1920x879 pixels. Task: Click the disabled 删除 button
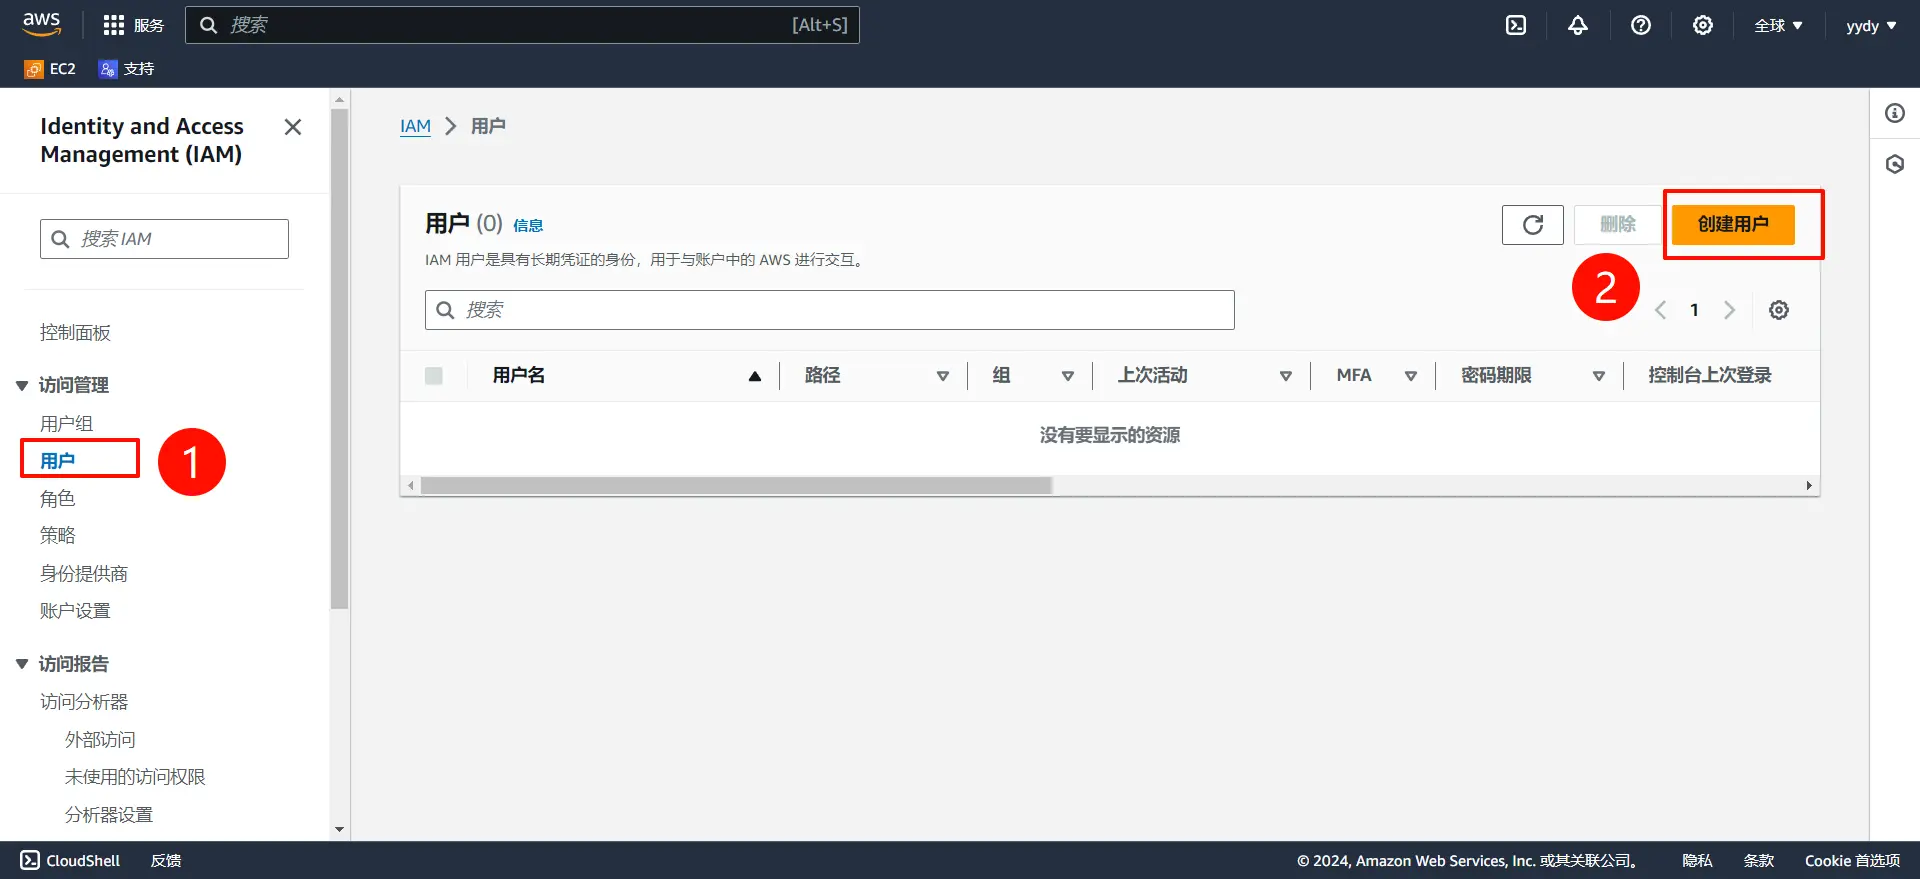pyautogui.click(x=1618, y=225)
